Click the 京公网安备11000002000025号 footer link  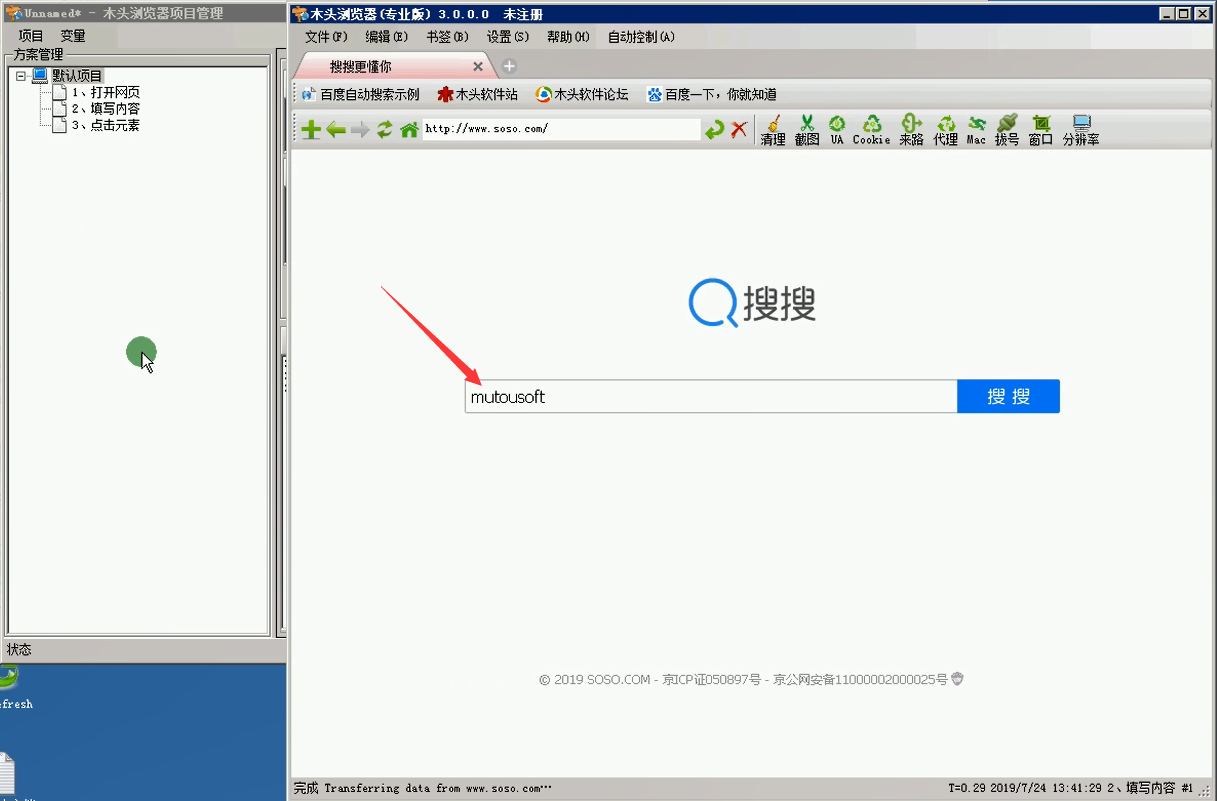pyautogui.click(x=860, y=680)
